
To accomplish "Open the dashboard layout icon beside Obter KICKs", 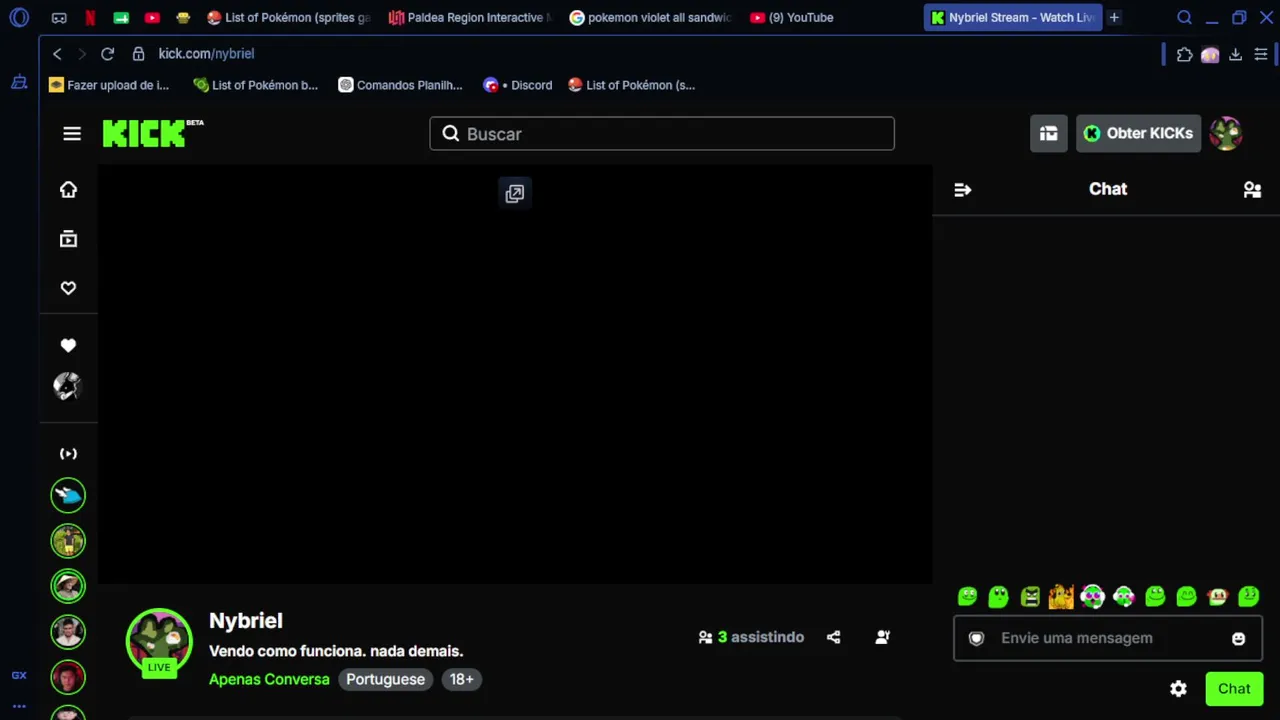I will click(1048, 134).
